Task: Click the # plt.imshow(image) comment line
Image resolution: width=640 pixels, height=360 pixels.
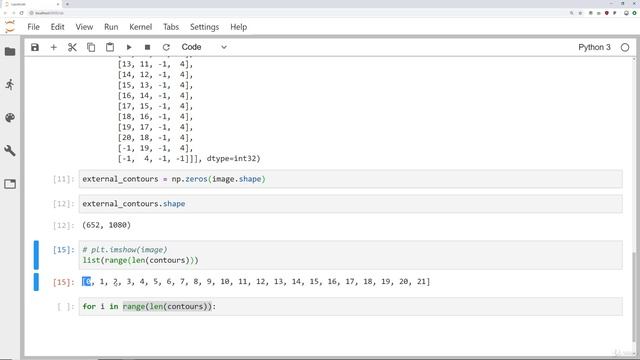Action: click(x=125, y=250)
